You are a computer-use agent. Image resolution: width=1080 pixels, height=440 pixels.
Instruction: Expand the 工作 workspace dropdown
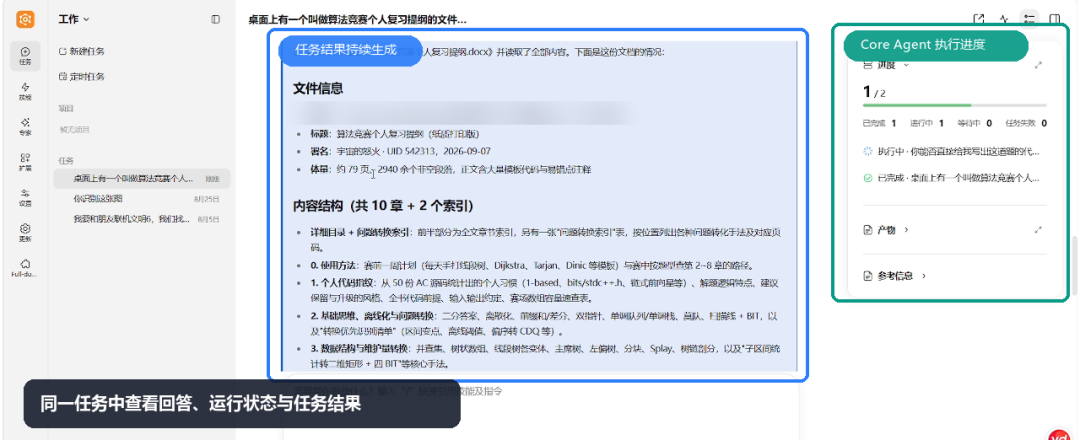point(74,19)
